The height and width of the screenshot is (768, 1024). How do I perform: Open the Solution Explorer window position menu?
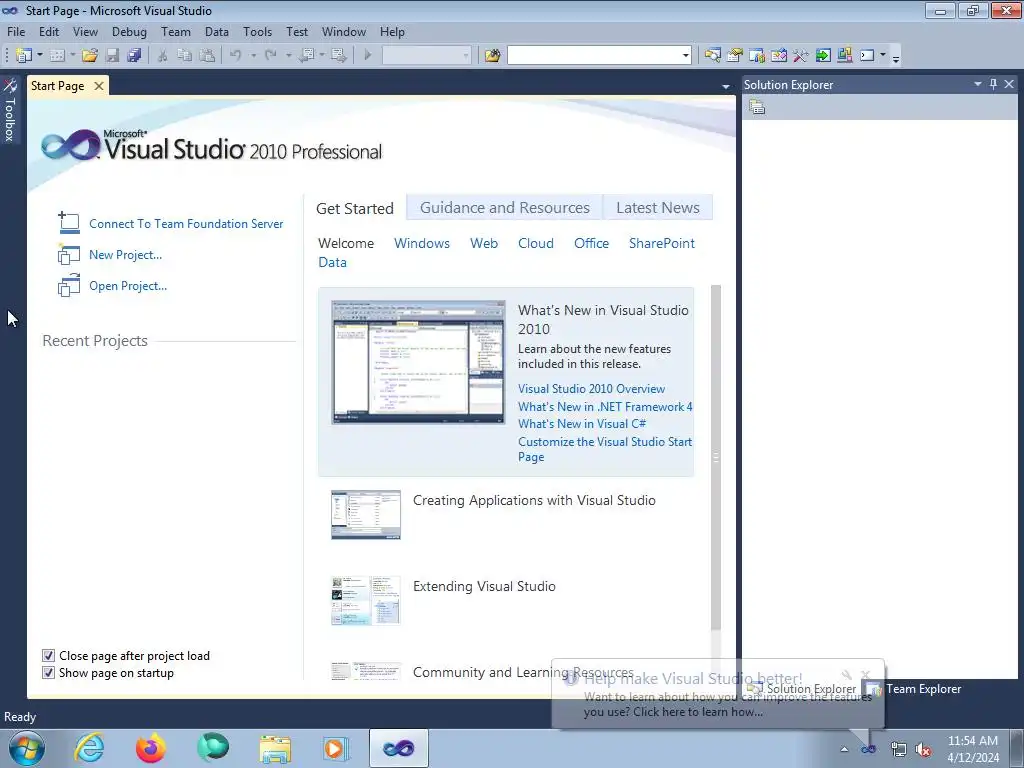coord(978,84)
